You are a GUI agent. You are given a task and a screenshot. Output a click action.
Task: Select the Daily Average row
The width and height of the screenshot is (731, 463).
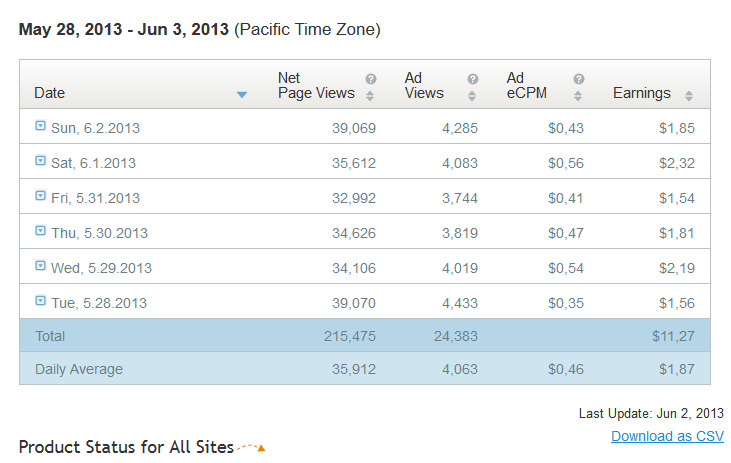coord(364,369)
